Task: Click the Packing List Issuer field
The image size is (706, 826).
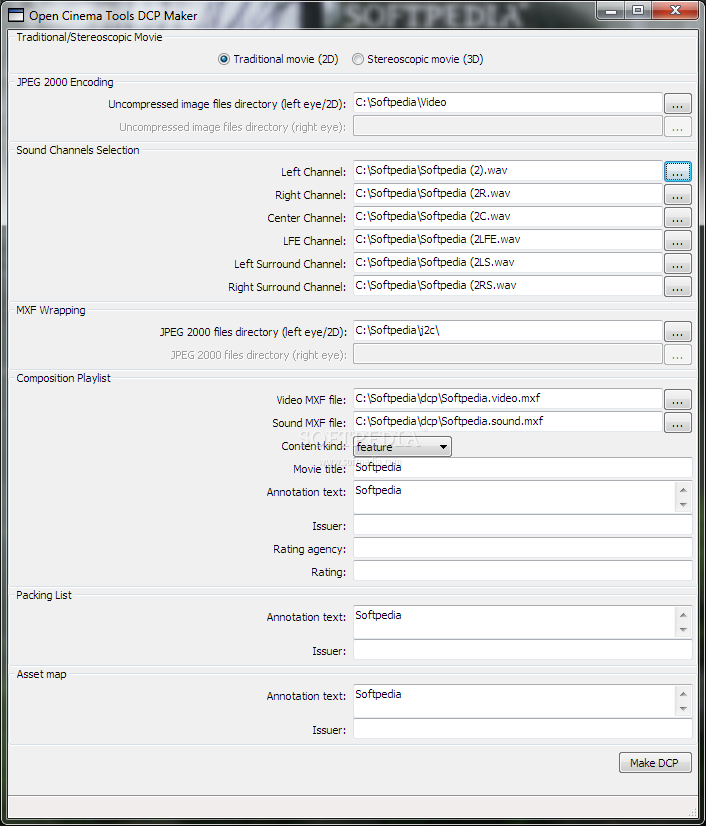Action: click(x=522, y=650)
